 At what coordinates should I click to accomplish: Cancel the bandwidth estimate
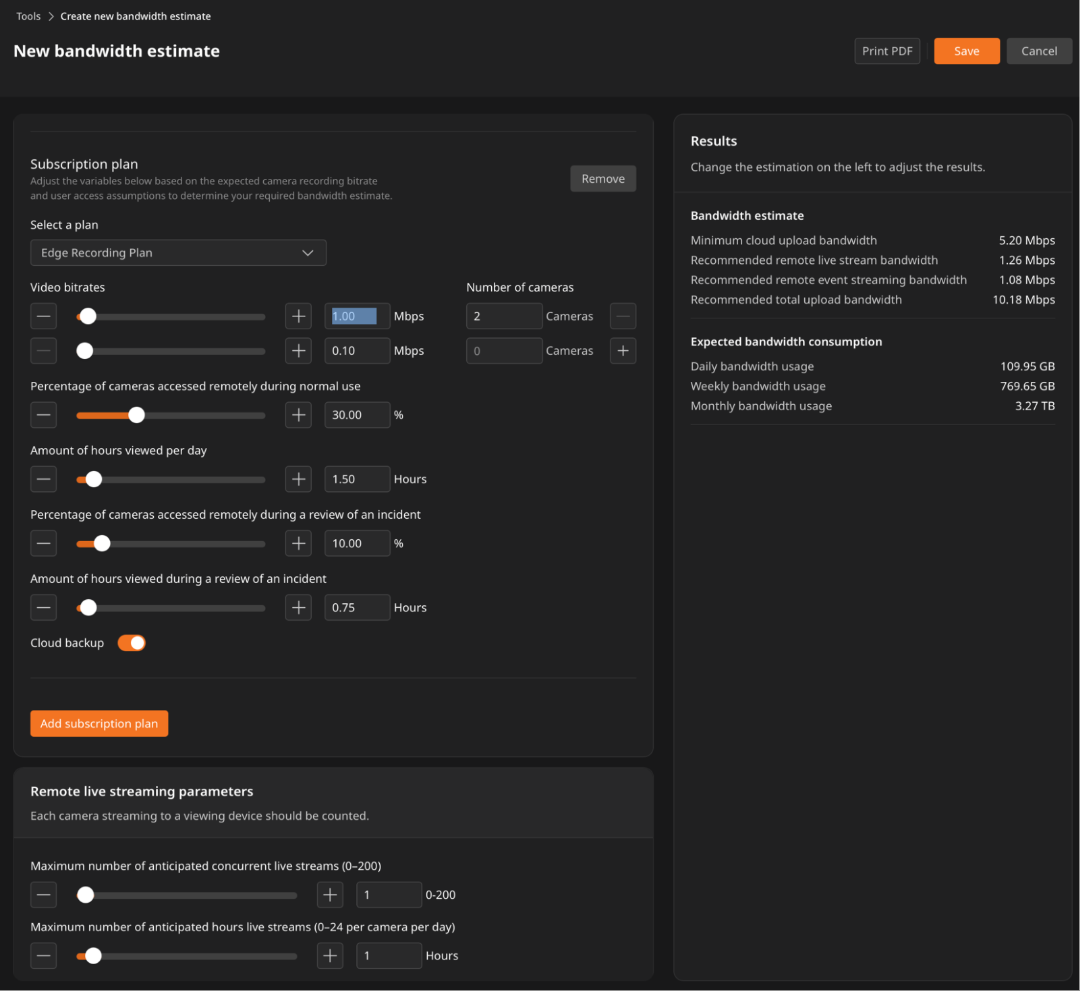point(1039,51)
